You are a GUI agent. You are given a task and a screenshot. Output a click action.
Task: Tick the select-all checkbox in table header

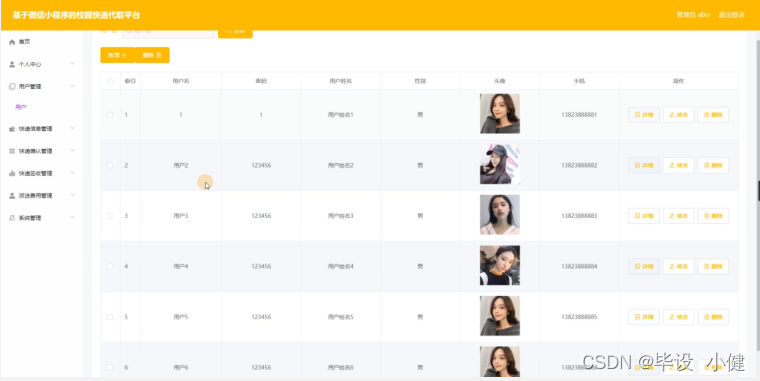coord(111,81)
